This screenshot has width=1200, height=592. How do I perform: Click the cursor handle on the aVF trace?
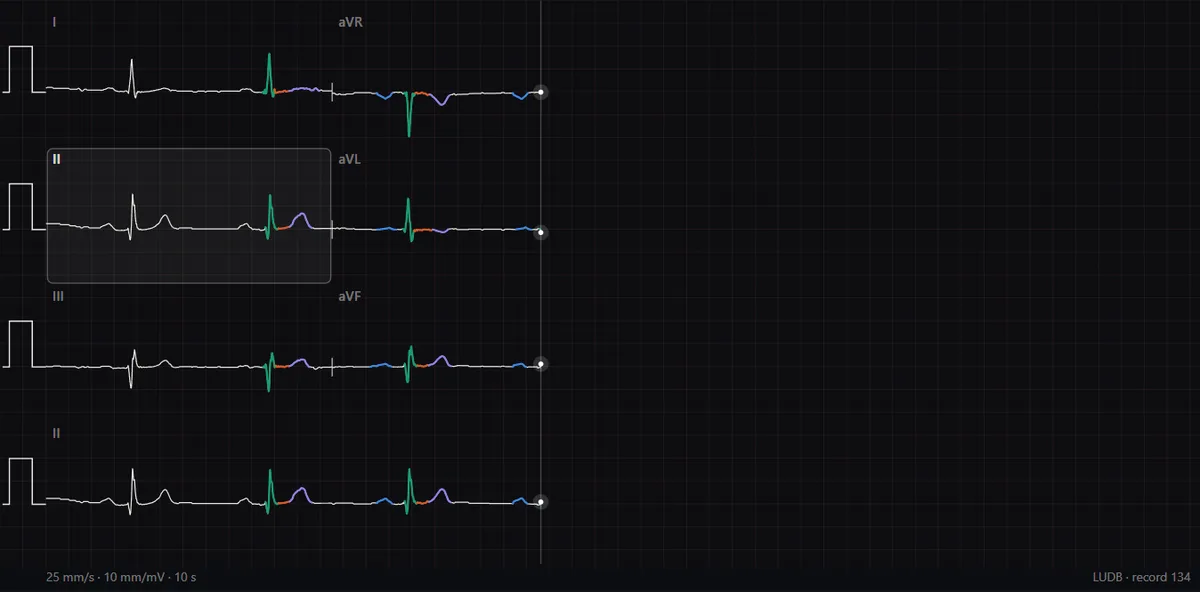pos(541,364)
